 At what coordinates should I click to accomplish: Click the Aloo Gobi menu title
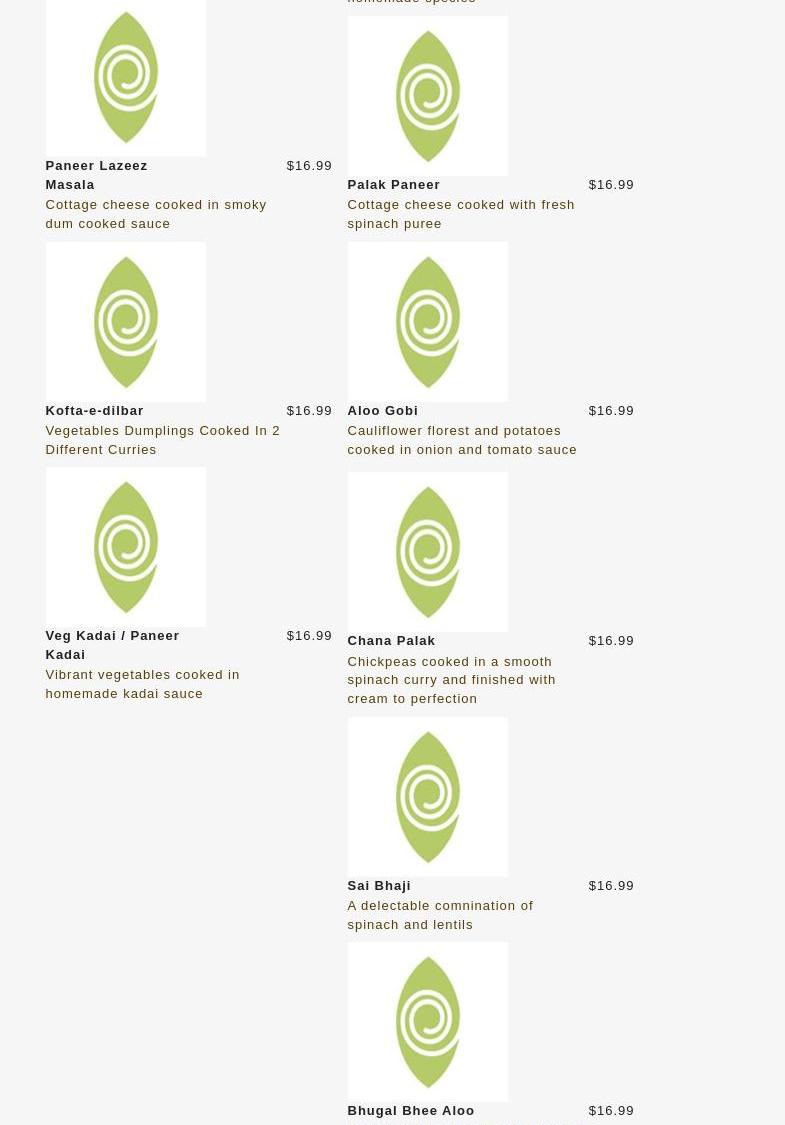click(x=382, y=411)
